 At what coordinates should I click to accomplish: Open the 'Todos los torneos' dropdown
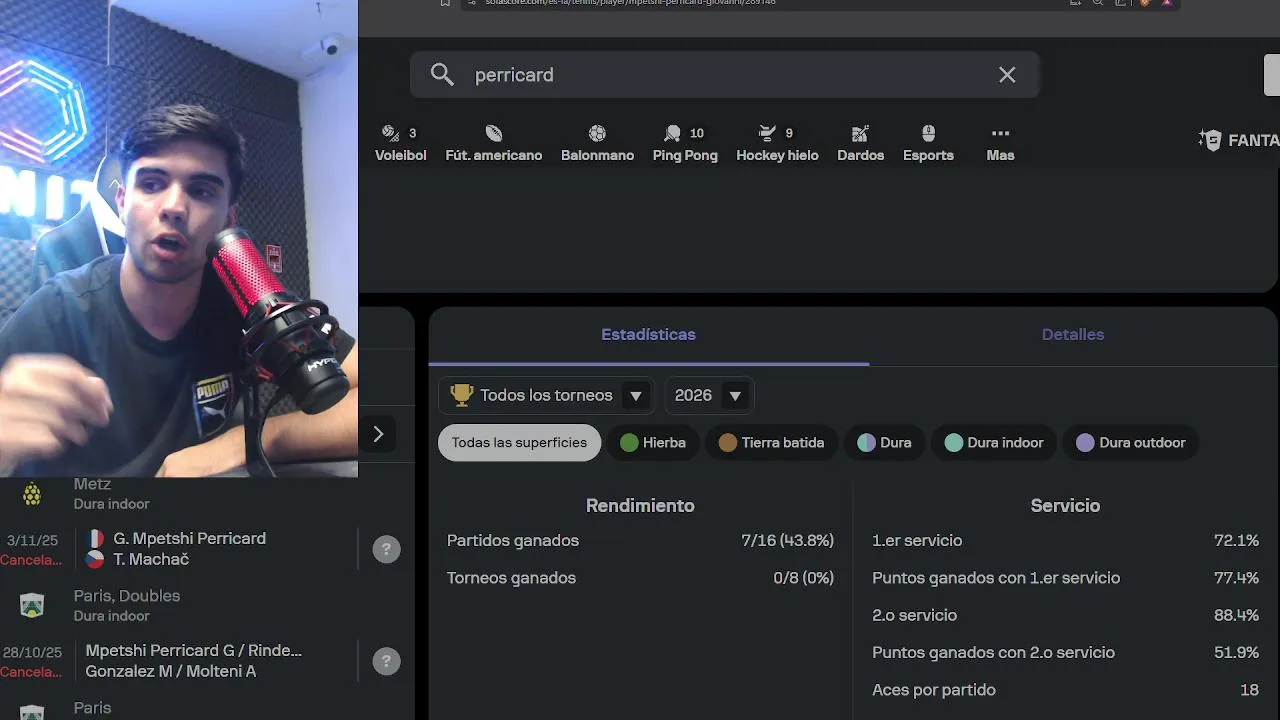[x=546, y=396]
